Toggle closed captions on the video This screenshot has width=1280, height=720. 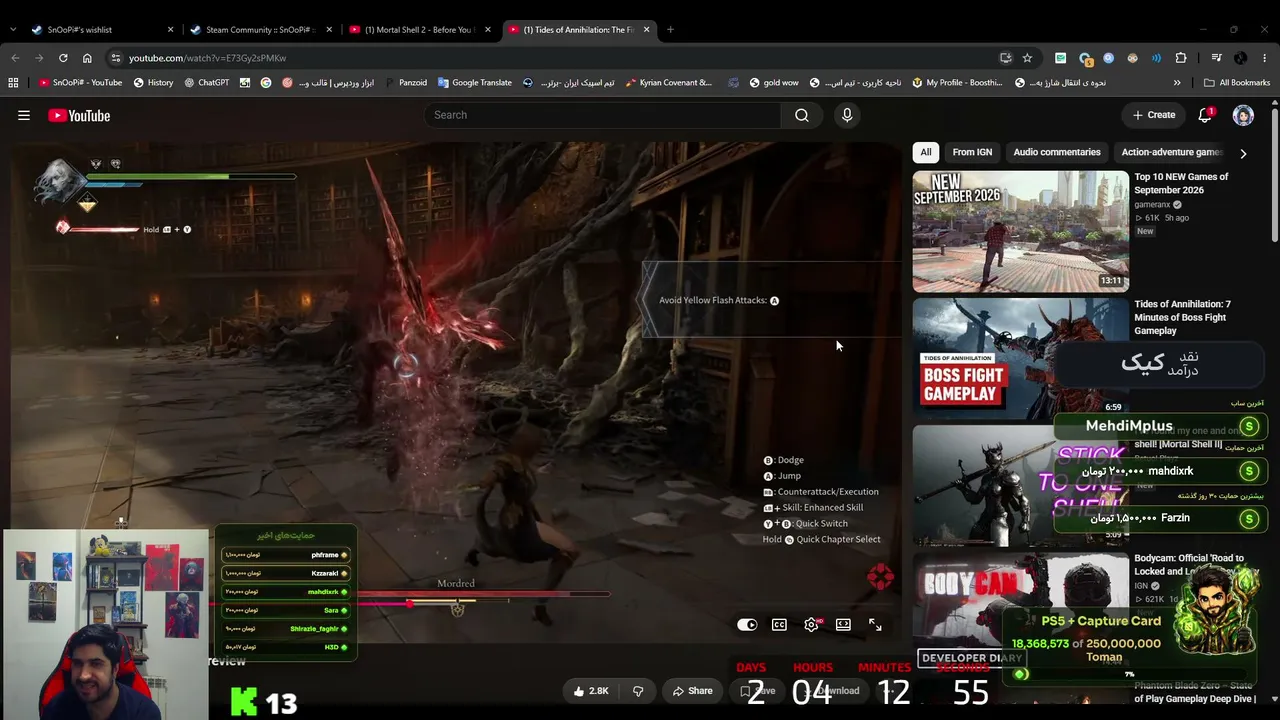[779, 624]
